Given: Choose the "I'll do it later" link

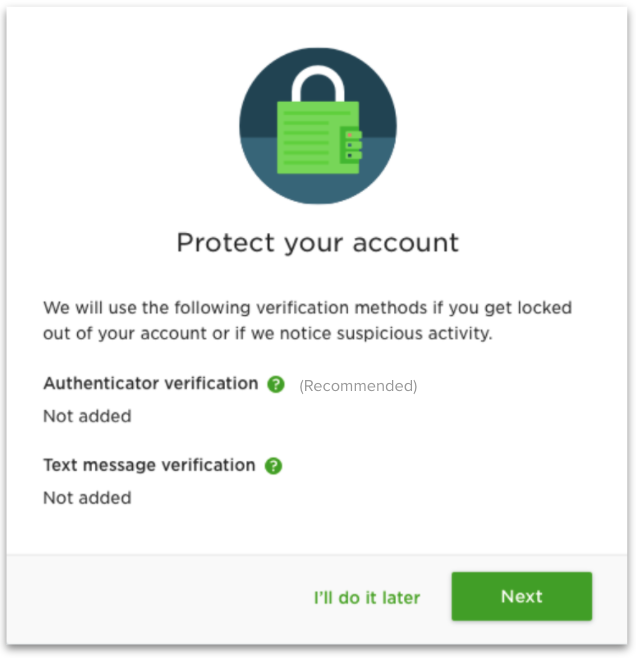Looking at the screenshot, I should coord(367,598).
